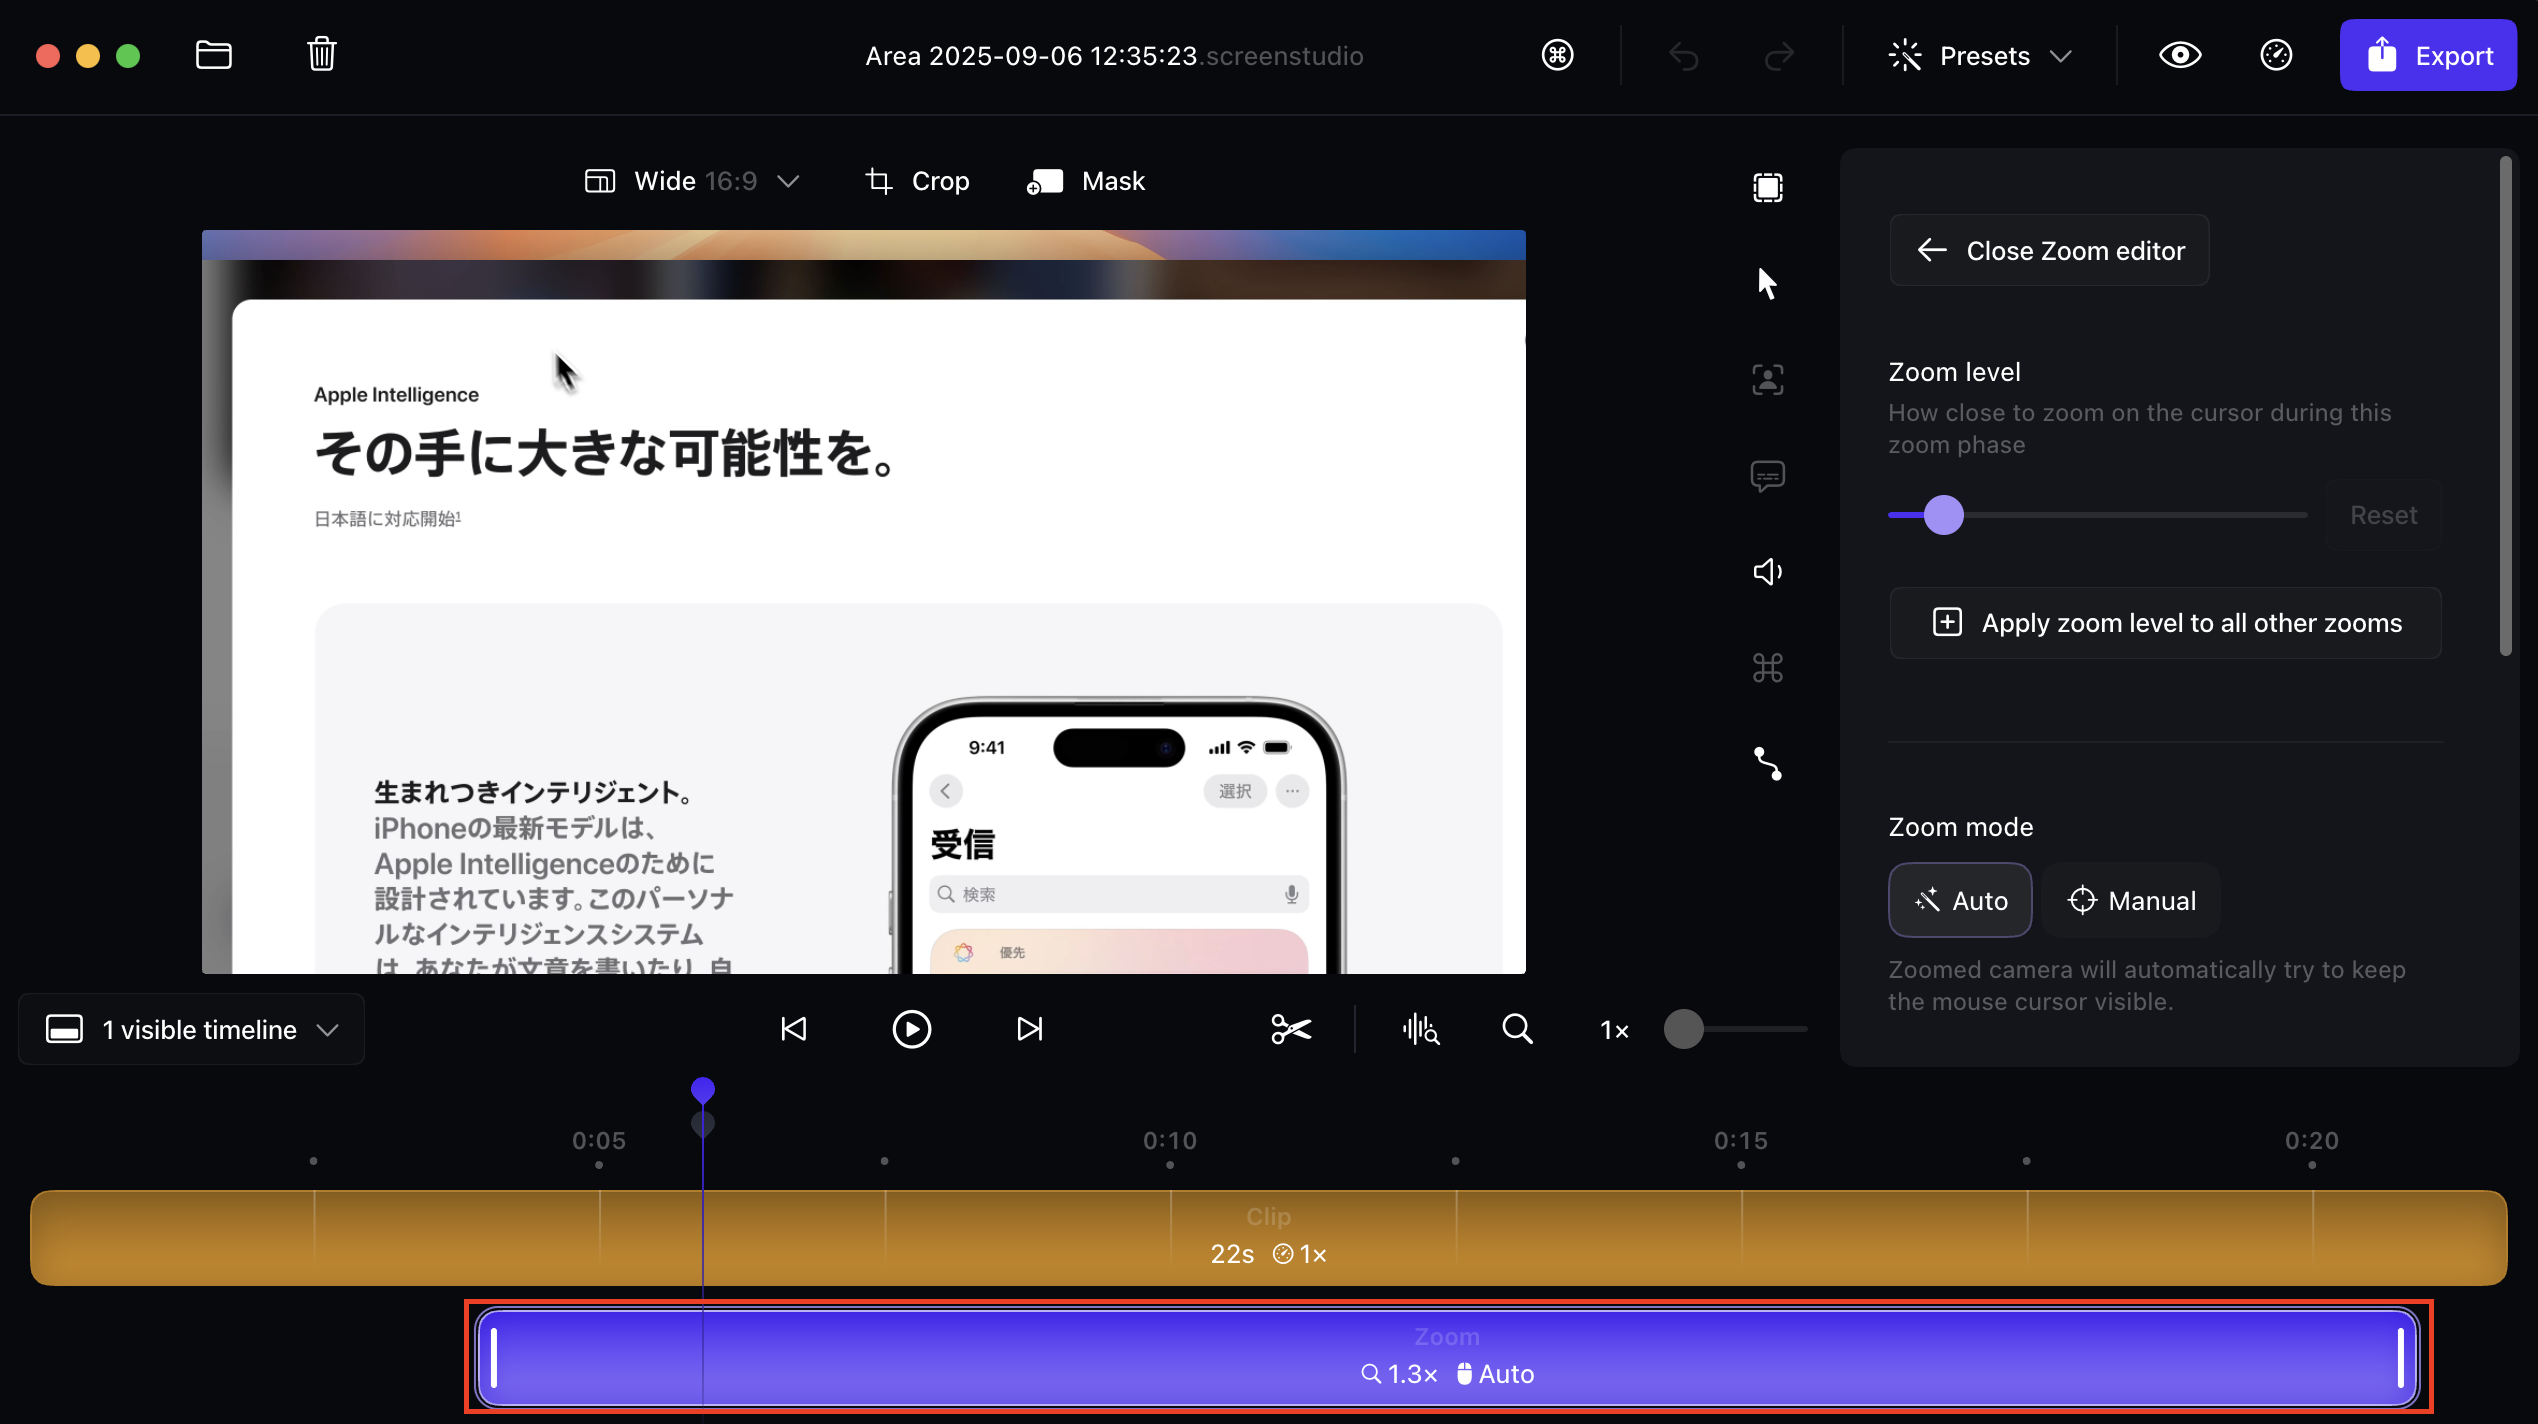Open the cursor settings icon in sidebar

[1767, 283]
